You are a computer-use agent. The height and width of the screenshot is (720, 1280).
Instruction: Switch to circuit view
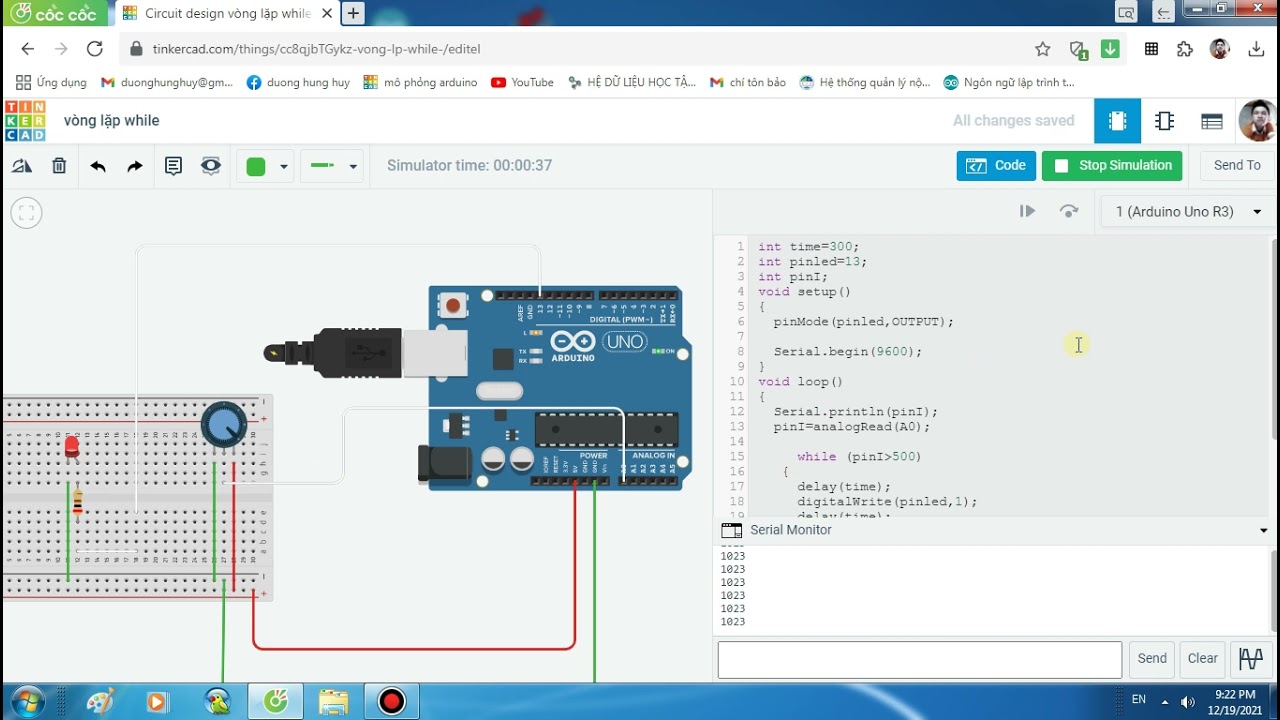point(1117,121)
